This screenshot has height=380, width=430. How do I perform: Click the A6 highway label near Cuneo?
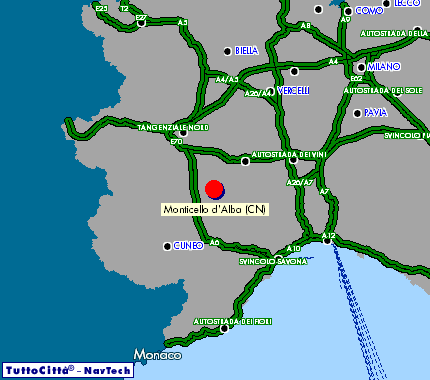coord(214,243)
